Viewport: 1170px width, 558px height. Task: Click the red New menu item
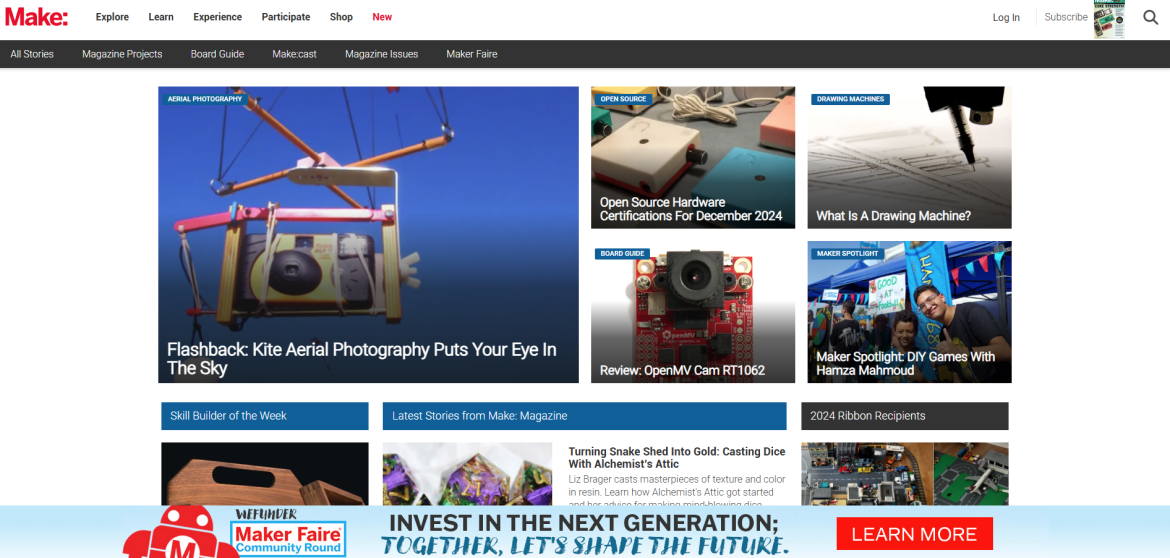point(382,17)
